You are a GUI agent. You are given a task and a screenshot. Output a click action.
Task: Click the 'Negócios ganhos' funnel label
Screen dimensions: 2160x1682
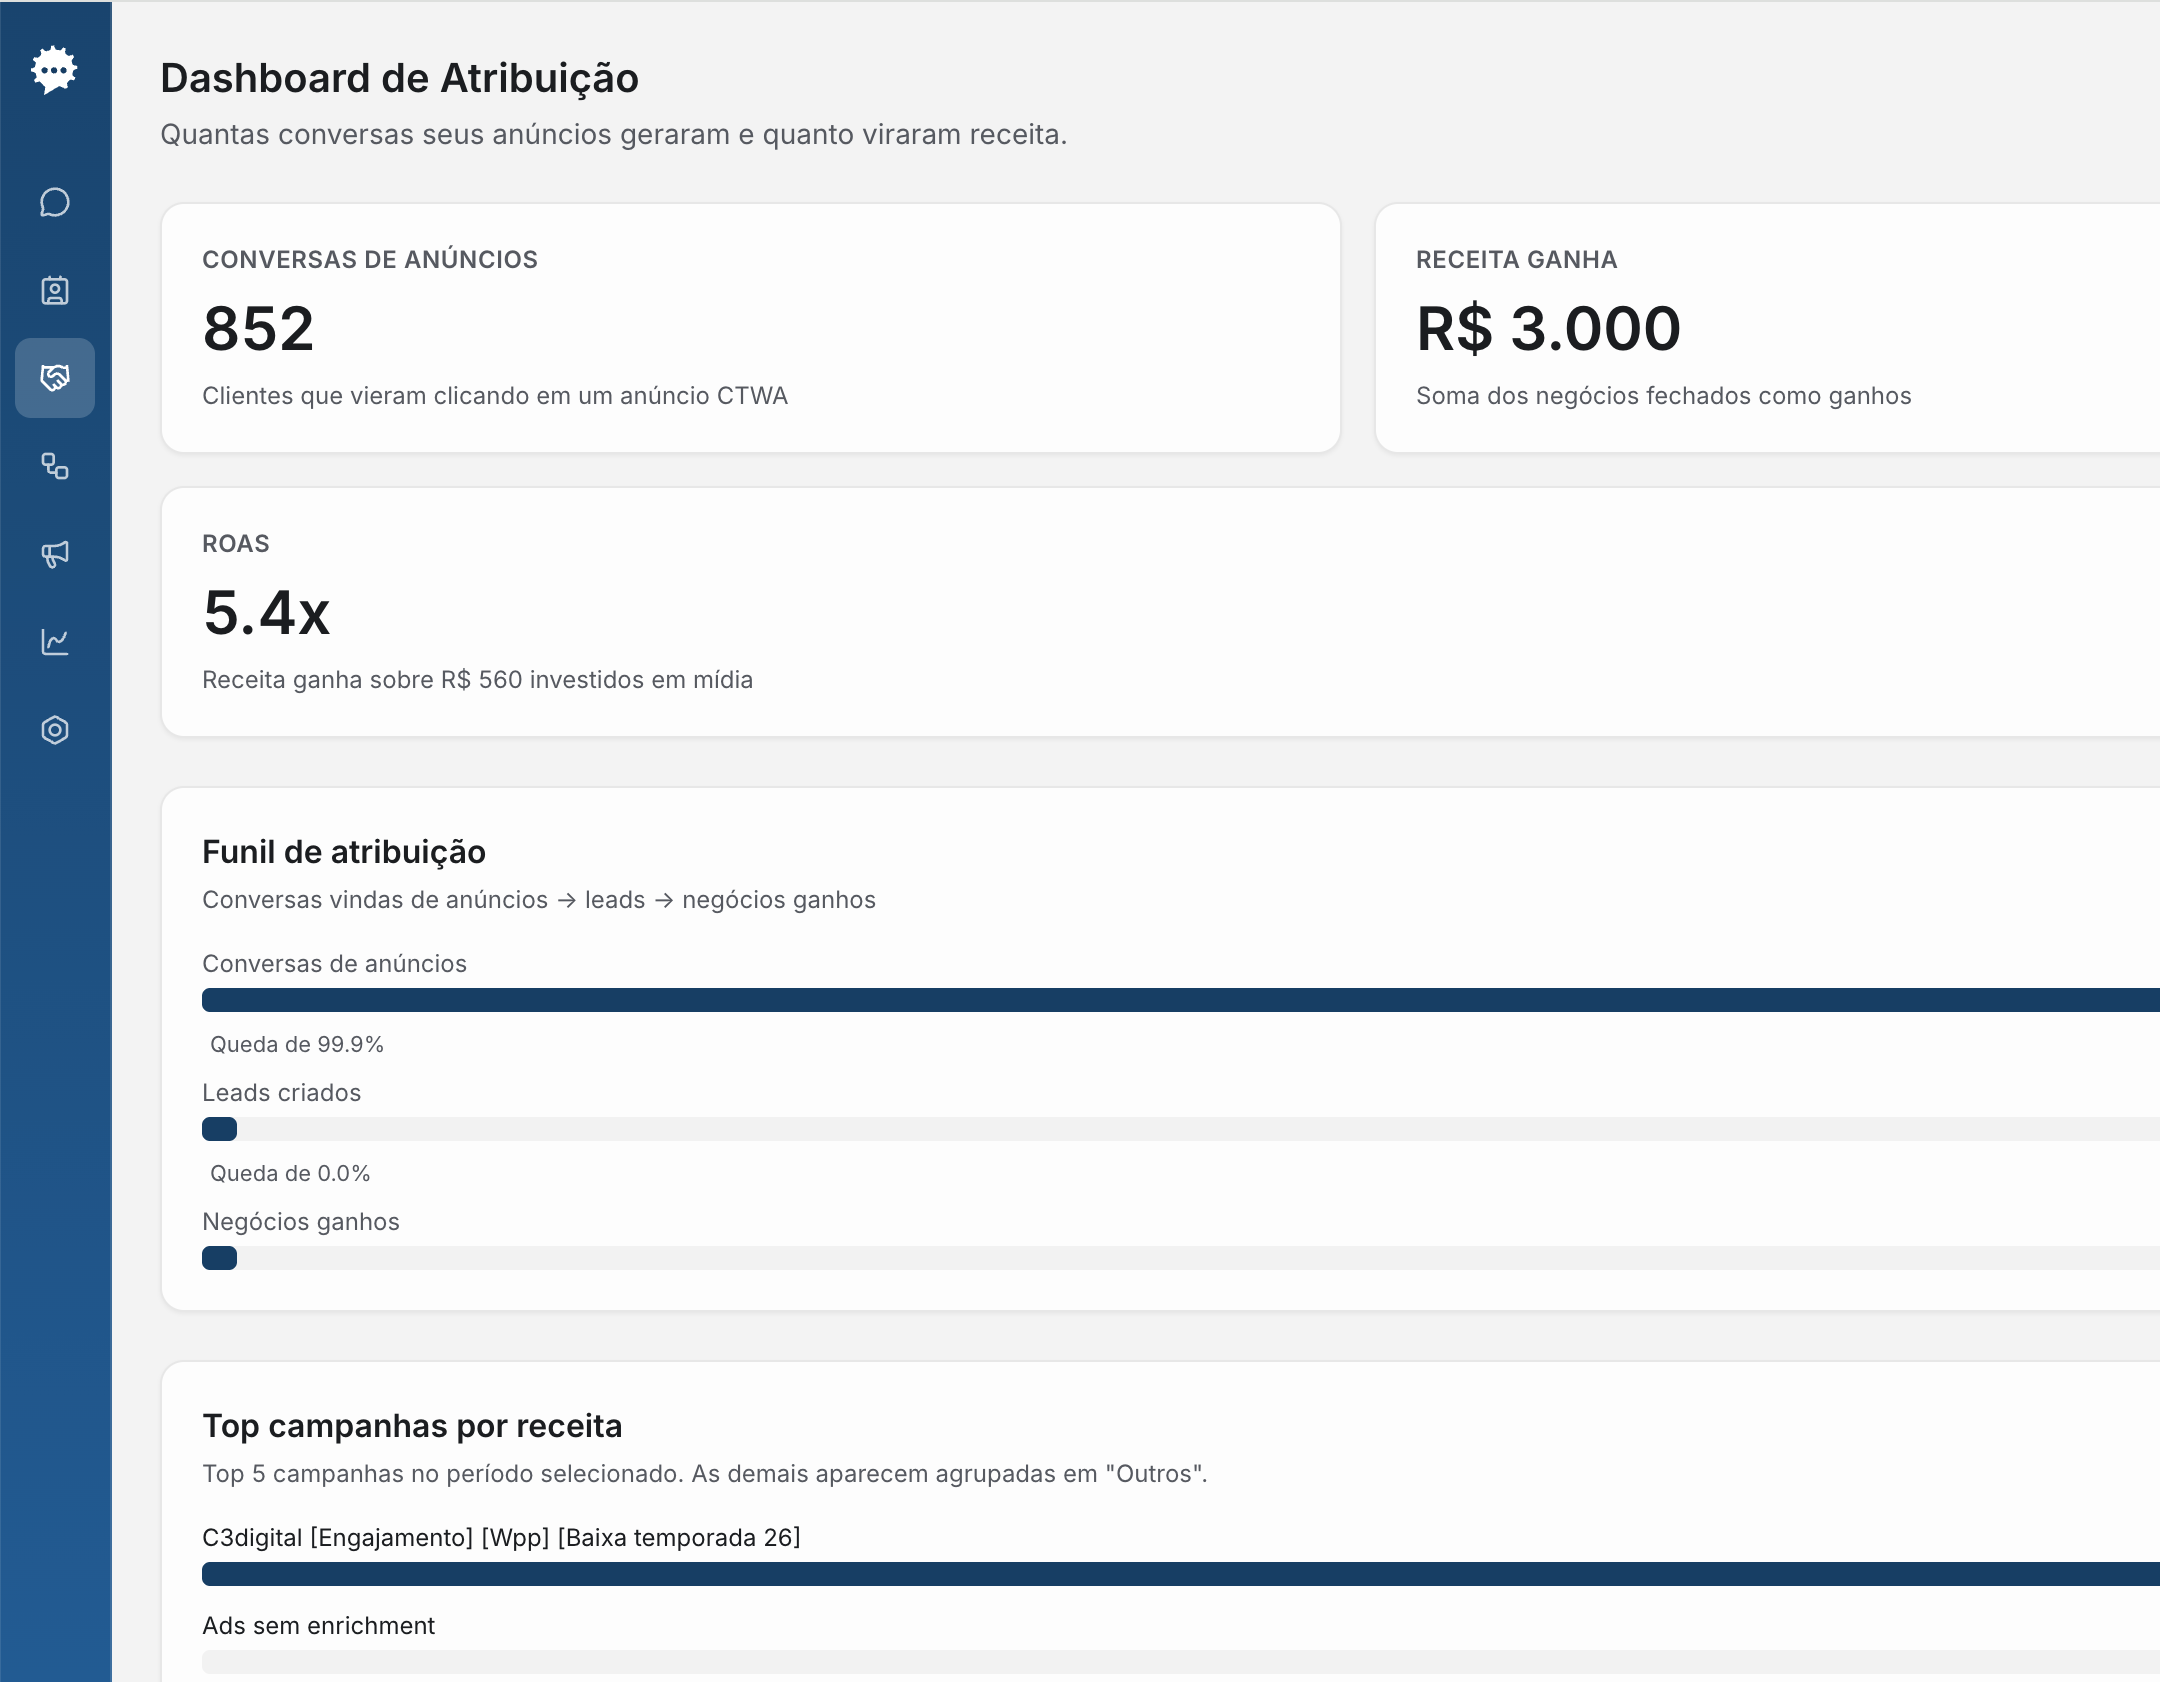tap(300, 1222)
